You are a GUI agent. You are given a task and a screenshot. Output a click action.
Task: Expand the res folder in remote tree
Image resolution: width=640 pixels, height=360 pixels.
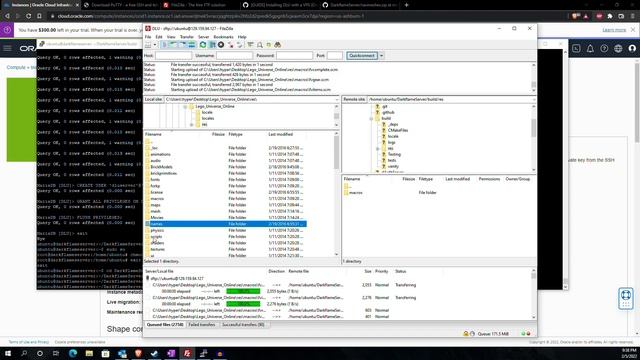pos(378,149)
